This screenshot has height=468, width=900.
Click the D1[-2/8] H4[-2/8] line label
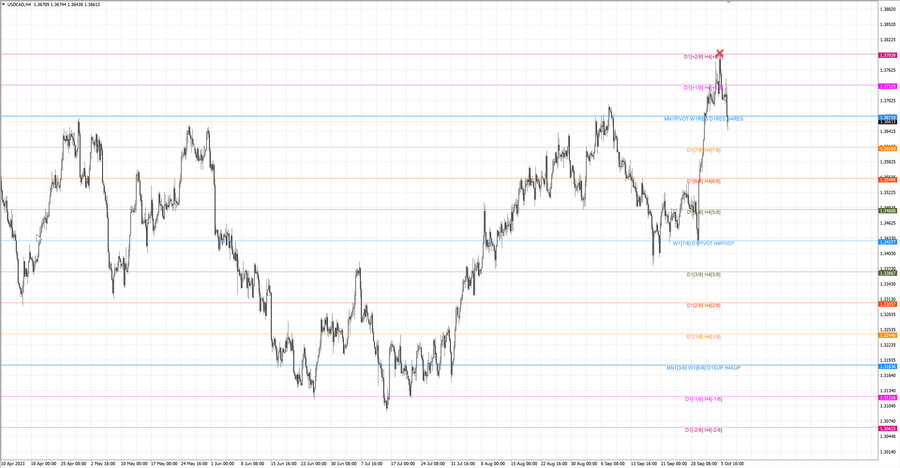703,430
